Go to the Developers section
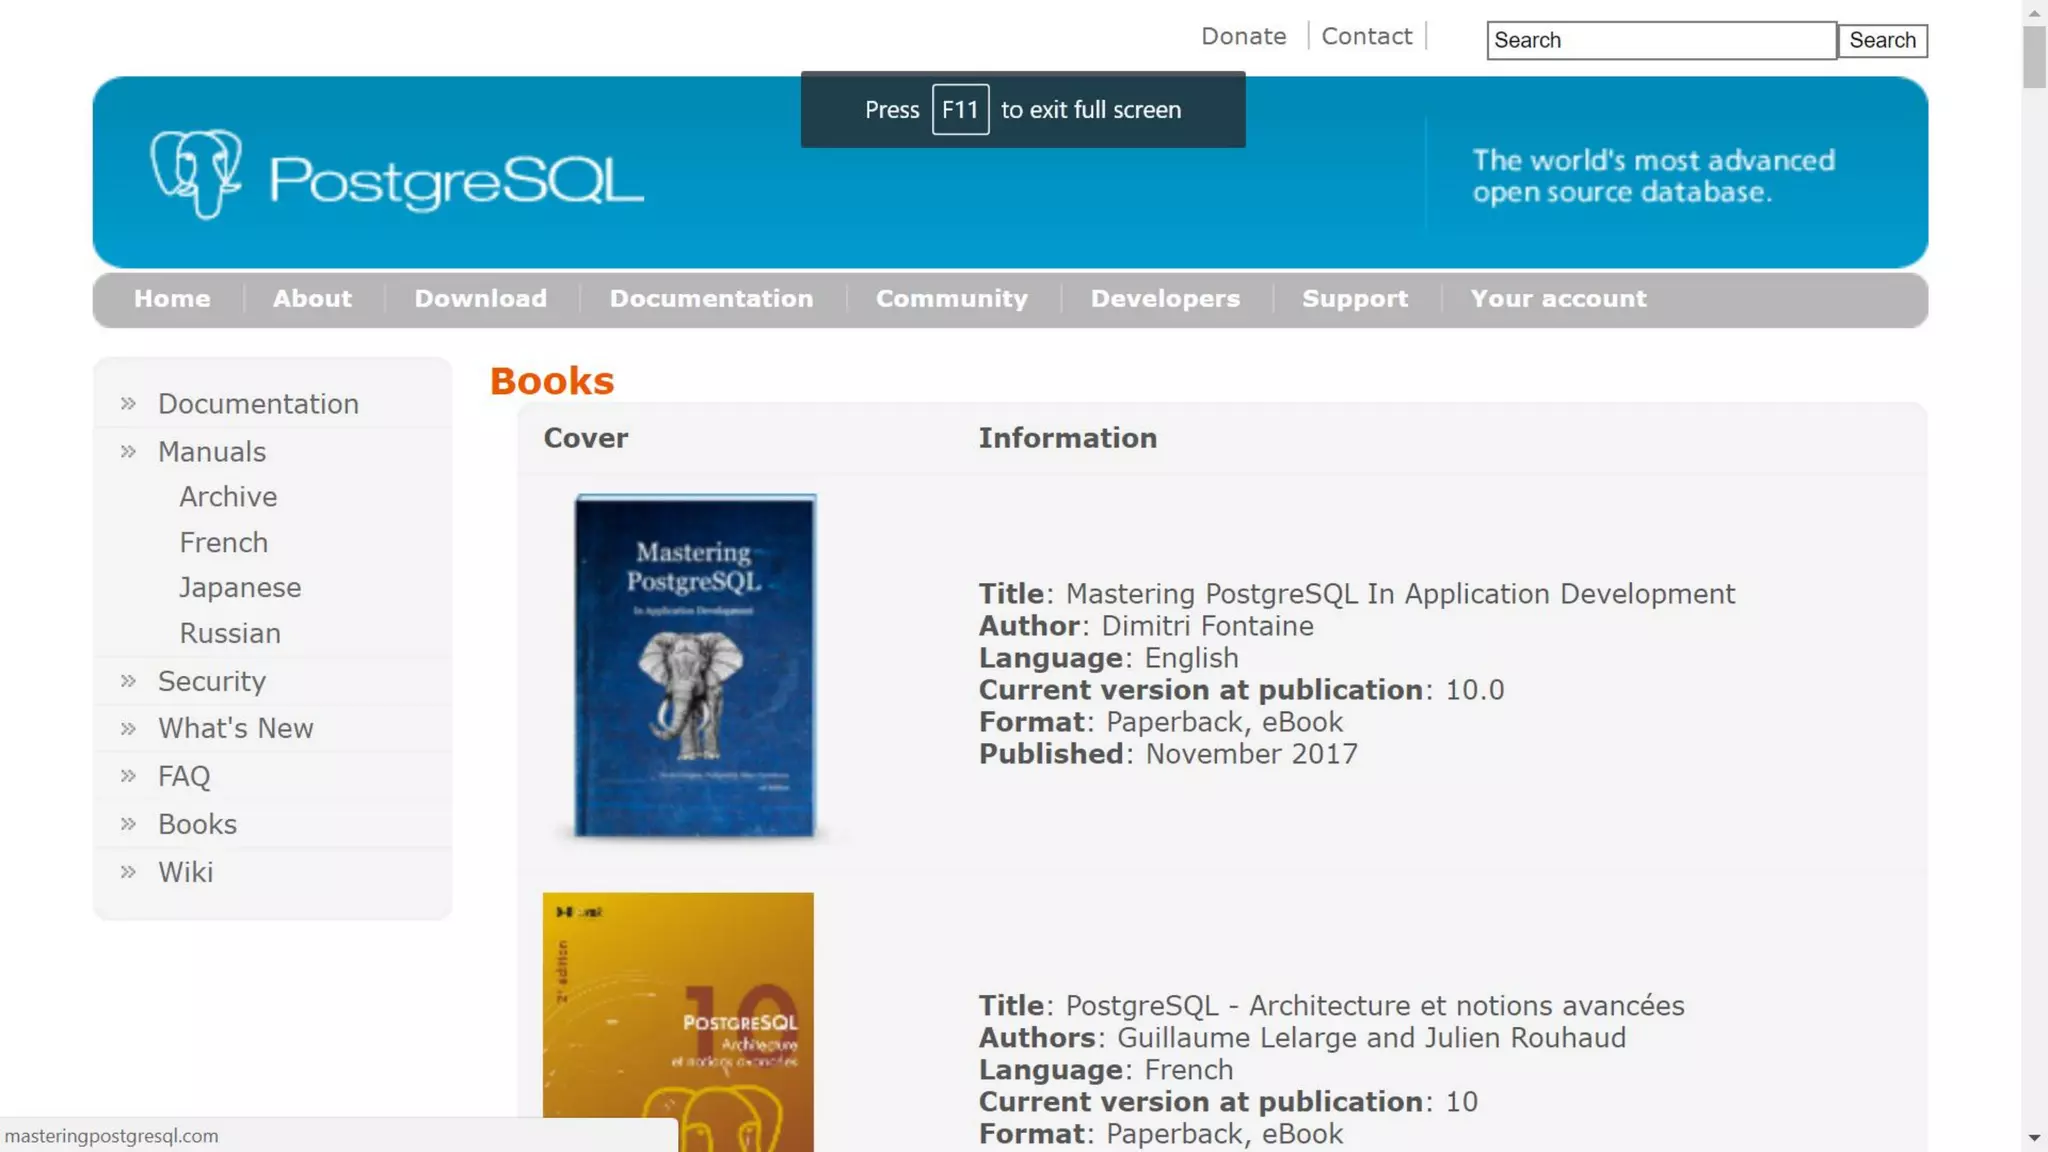Image resolution: width=2048 pixels, height=1152 pixels. [x=1164, y=299]
